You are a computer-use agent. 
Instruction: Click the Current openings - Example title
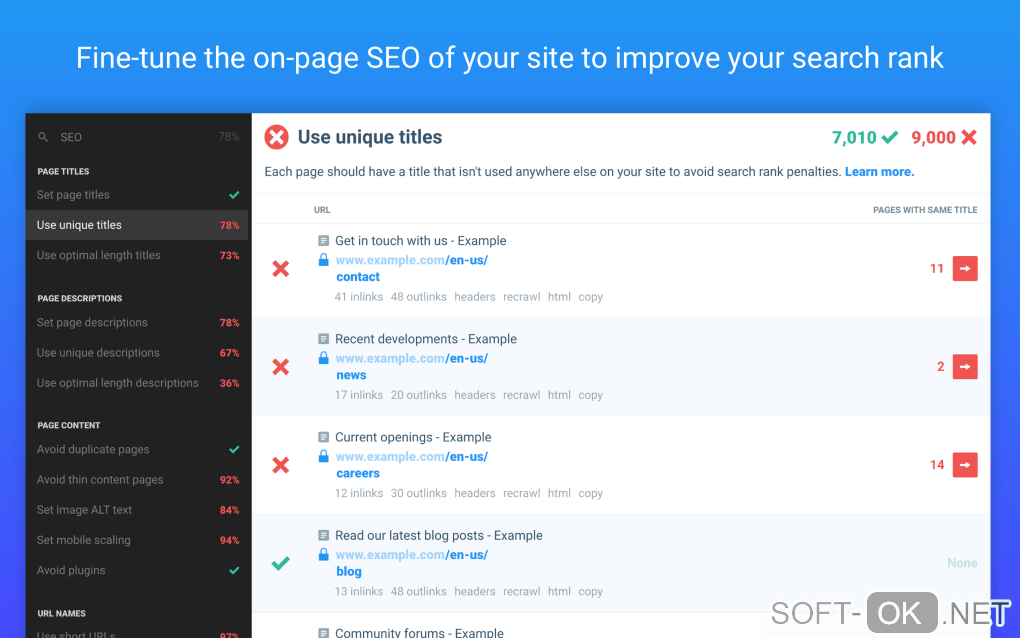pos(413,437)
